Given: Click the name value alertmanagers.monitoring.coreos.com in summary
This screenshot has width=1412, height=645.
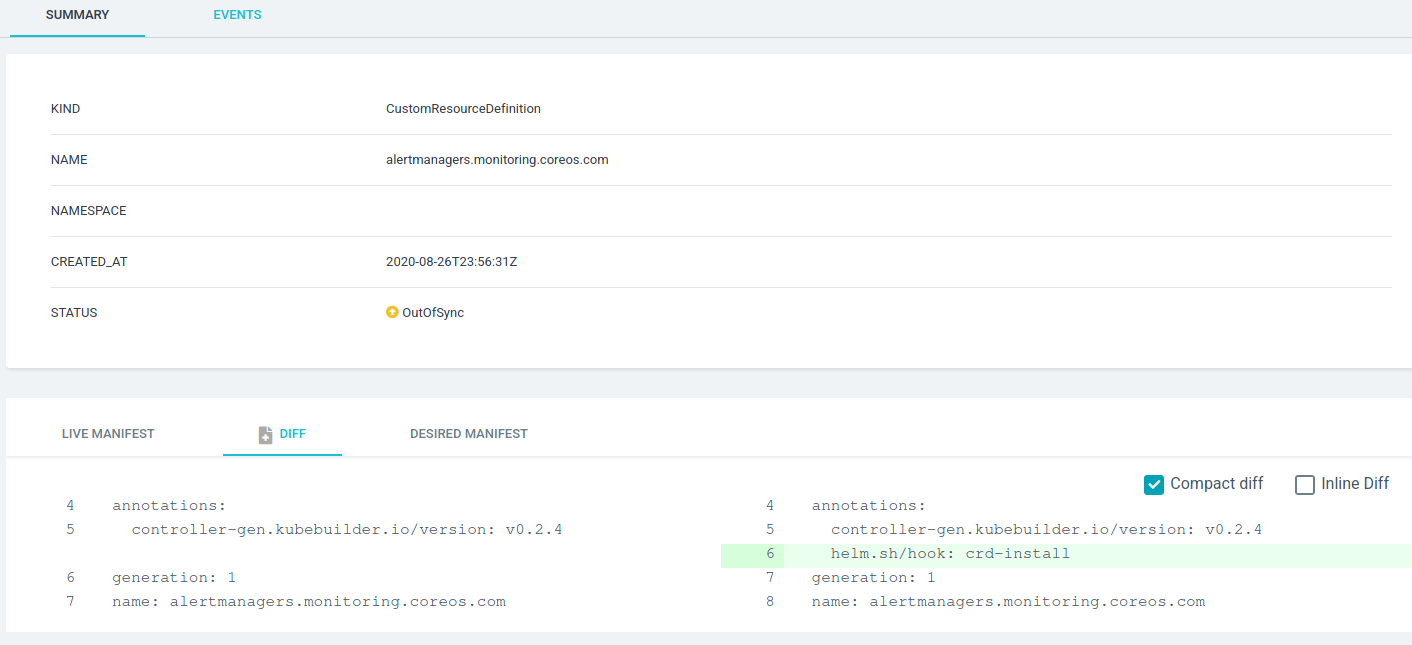Looking at the screenshot, I should (497, 160).
